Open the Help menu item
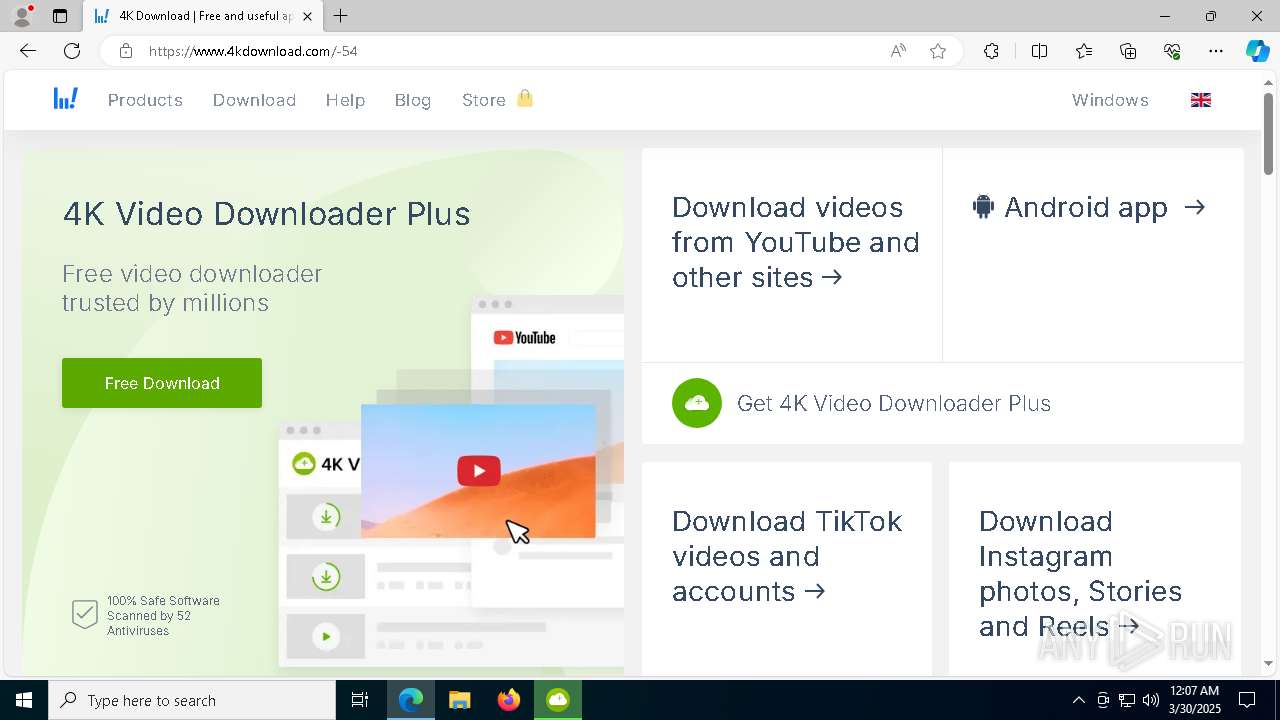This screenshot has height=720, width=1280. pos(345,100)
